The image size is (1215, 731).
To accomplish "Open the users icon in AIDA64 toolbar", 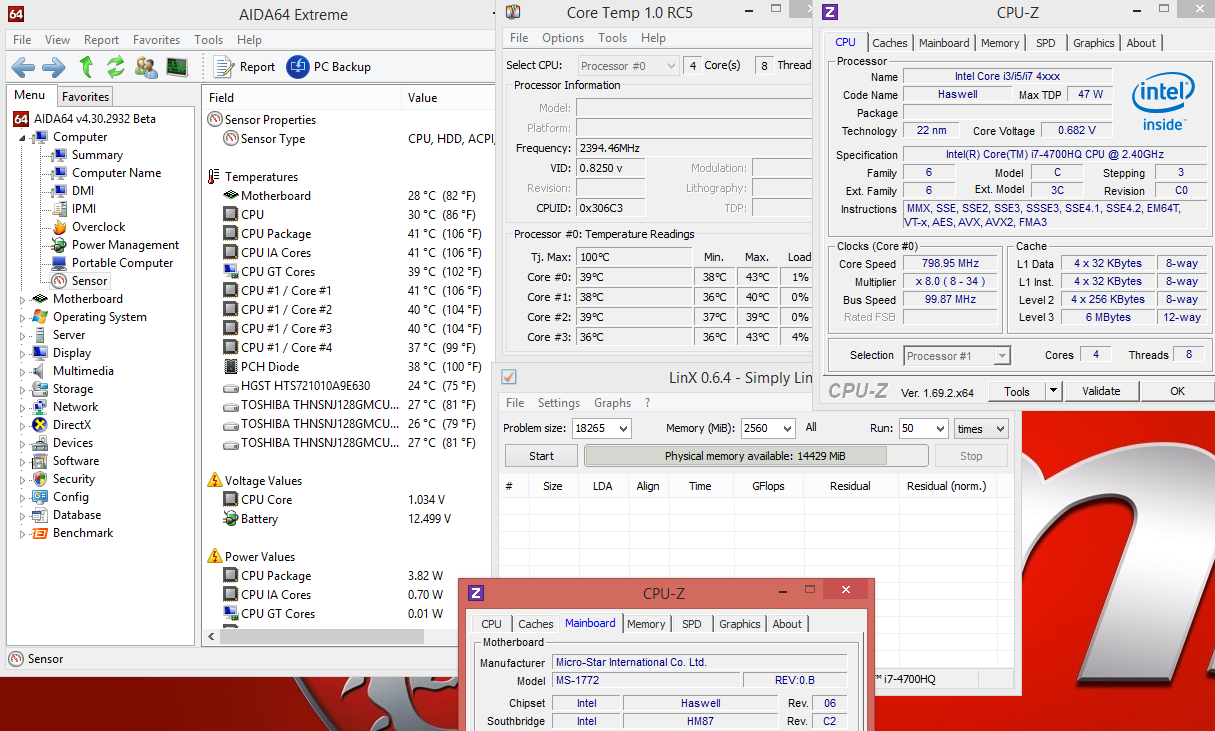I will pyautogui.click(x=146, y=67).
